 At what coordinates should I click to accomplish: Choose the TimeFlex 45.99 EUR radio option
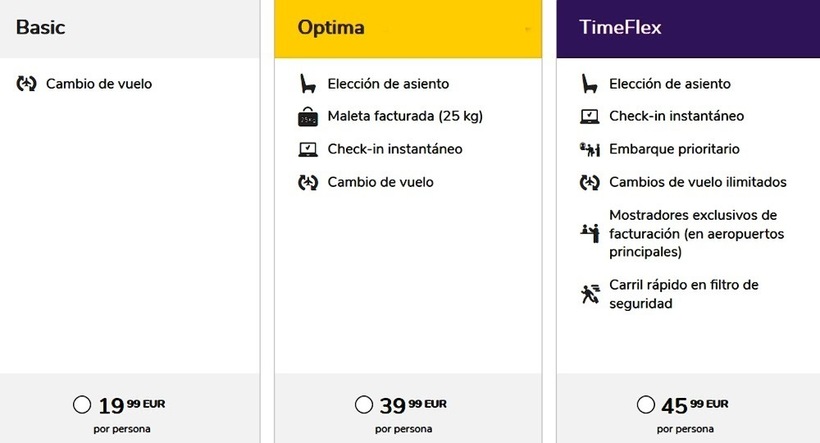click(x=646, y=405)
